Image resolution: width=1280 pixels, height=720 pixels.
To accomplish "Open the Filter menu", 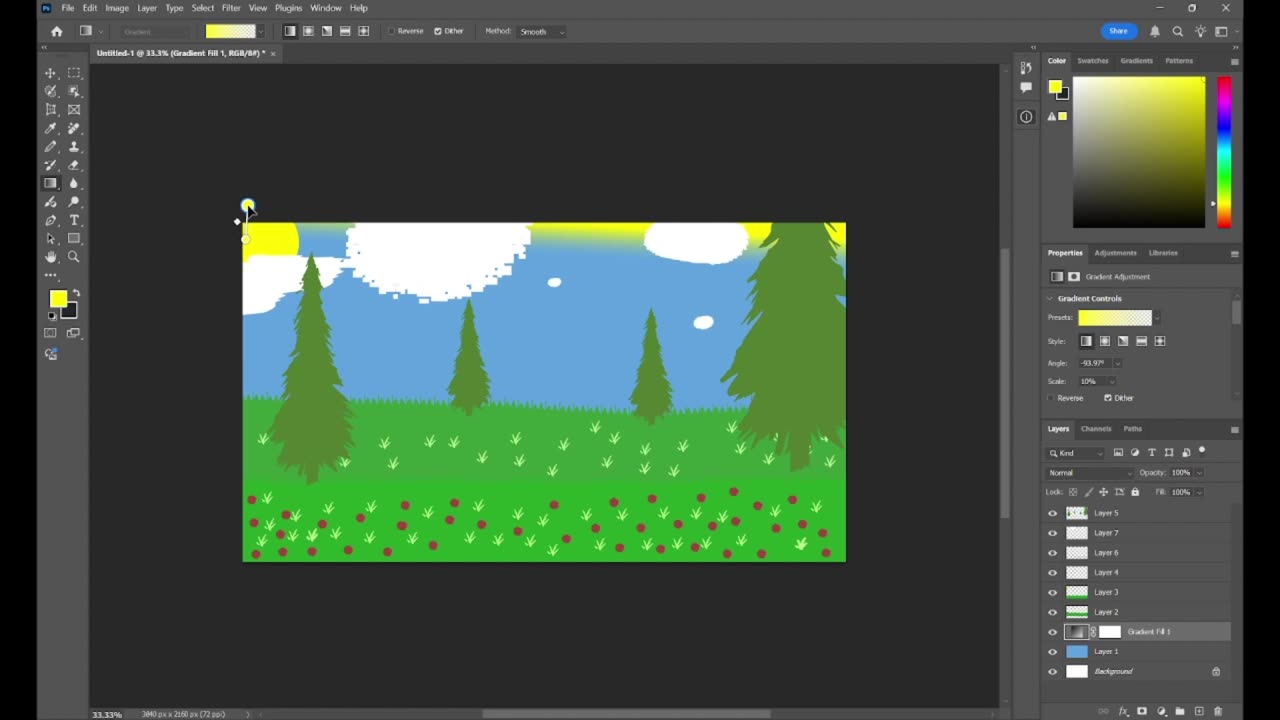I will tap(231, 8).
